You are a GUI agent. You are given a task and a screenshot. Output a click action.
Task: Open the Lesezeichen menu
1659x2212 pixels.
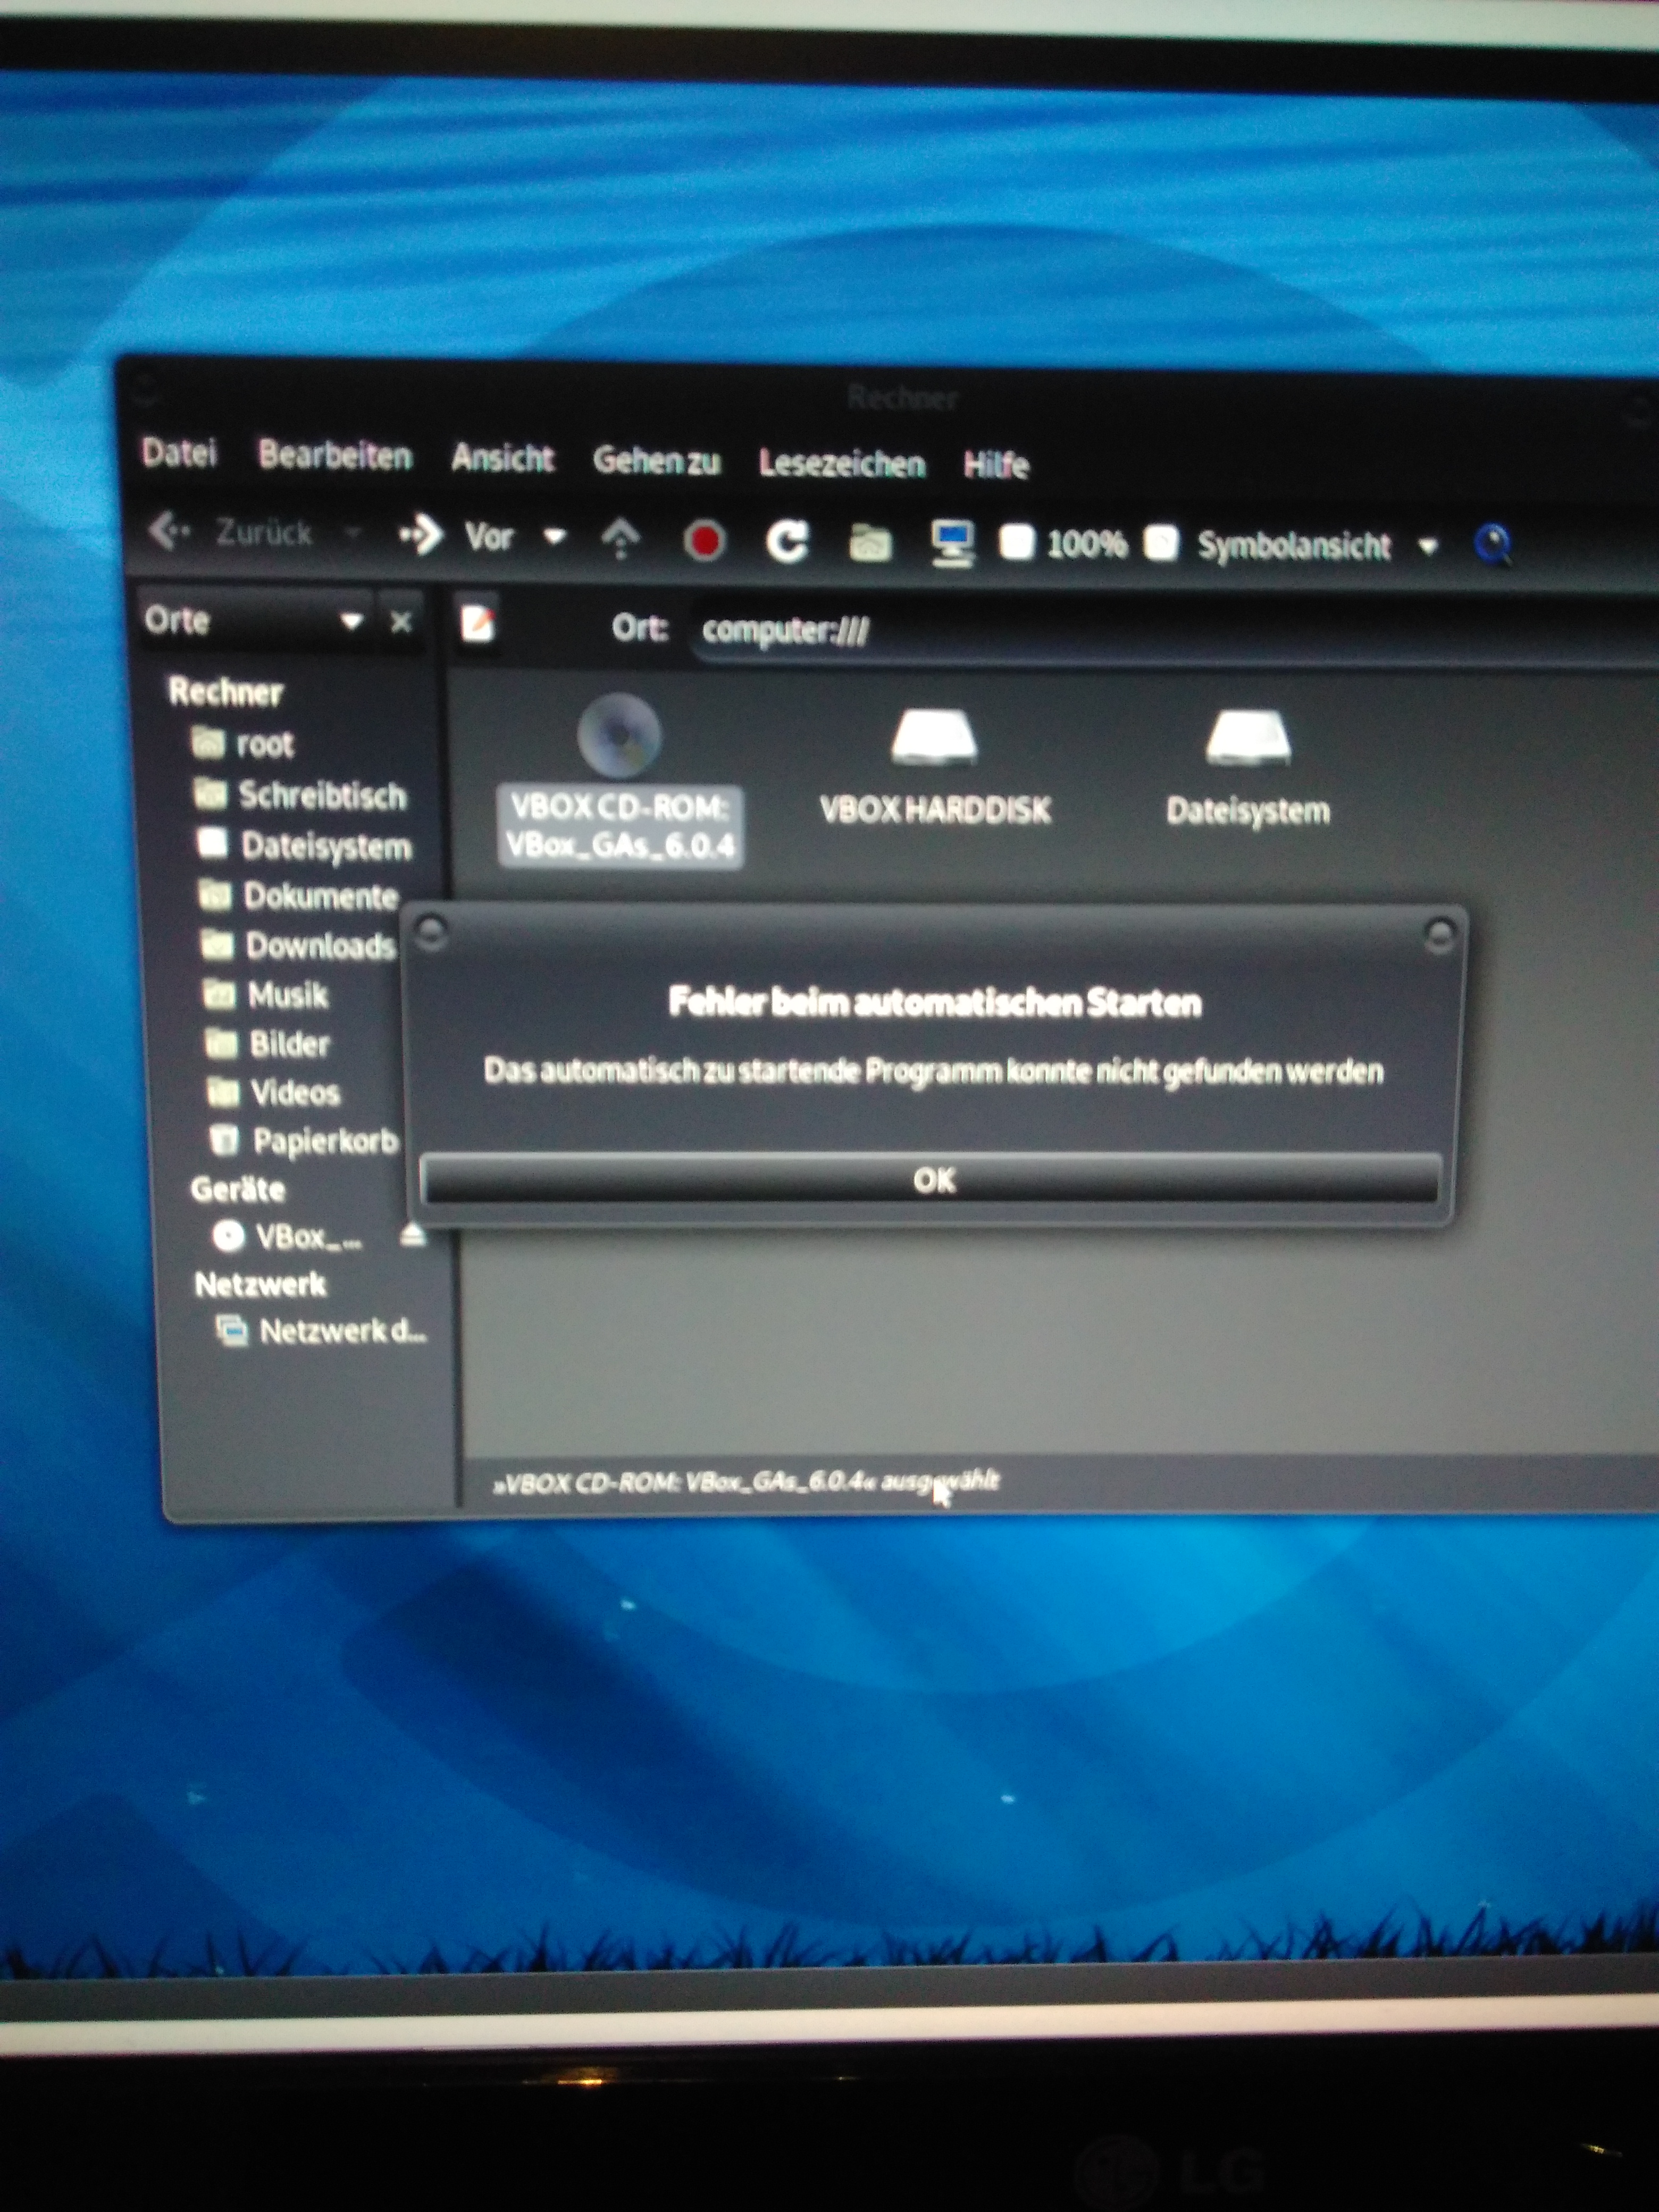[841, 463]
